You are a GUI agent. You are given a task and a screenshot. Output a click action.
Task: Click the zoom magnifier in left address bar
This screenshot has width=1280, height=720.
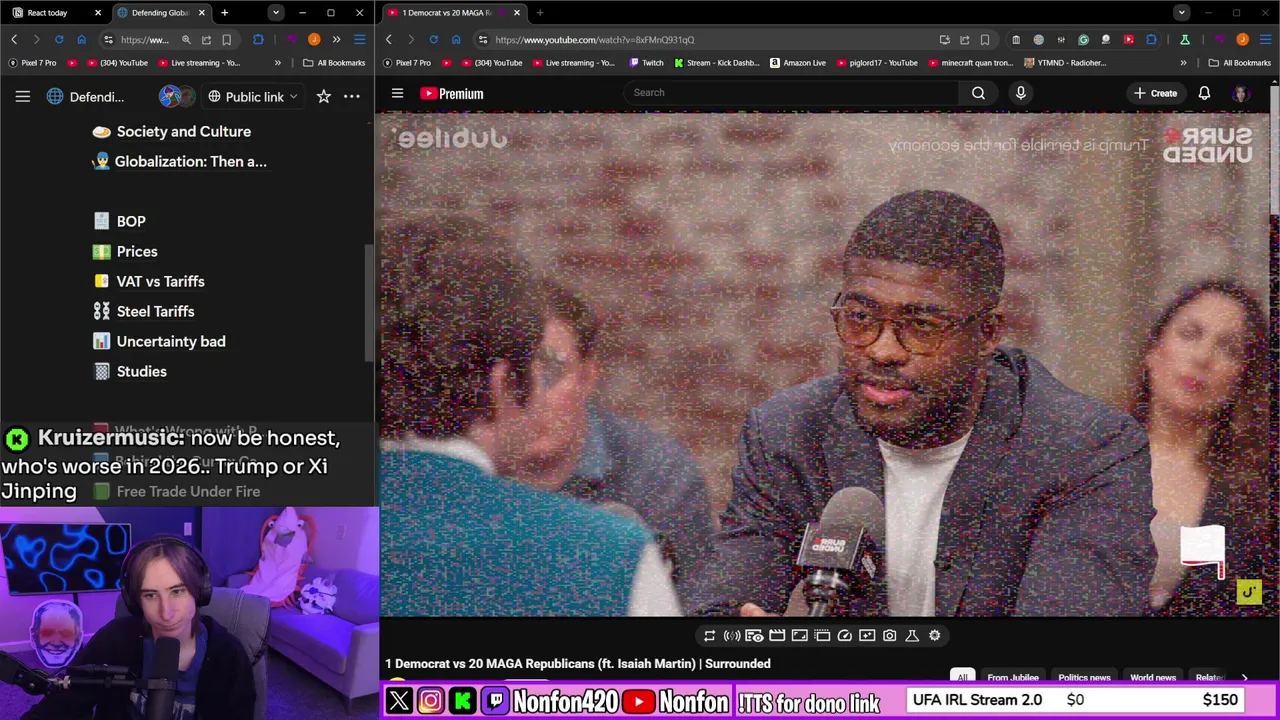[186, 39]
